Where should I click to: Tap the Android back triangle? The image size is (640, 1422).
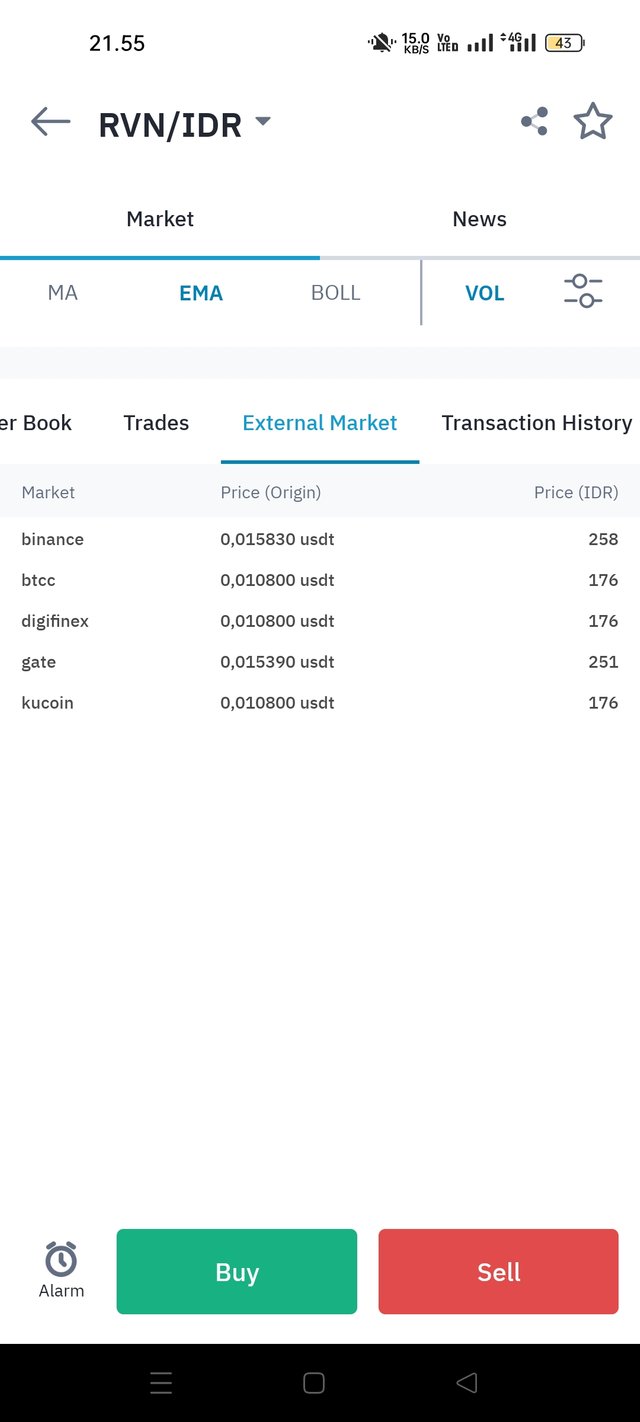pos(466,1383)
